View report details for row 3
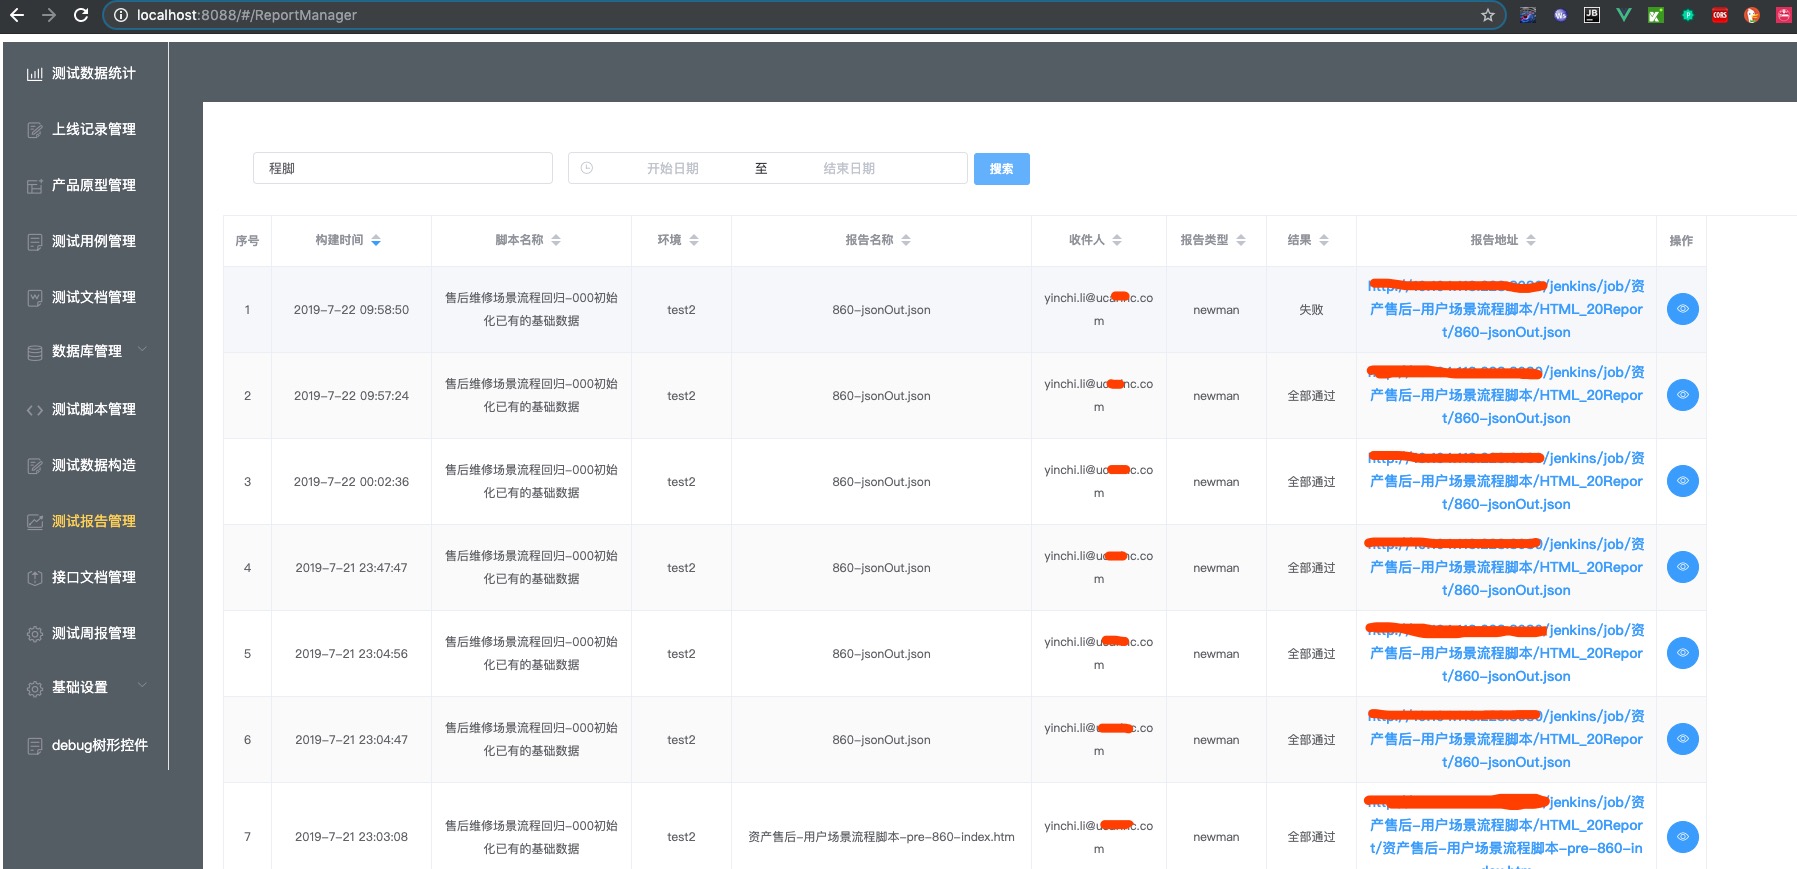 pos(1682,481)
